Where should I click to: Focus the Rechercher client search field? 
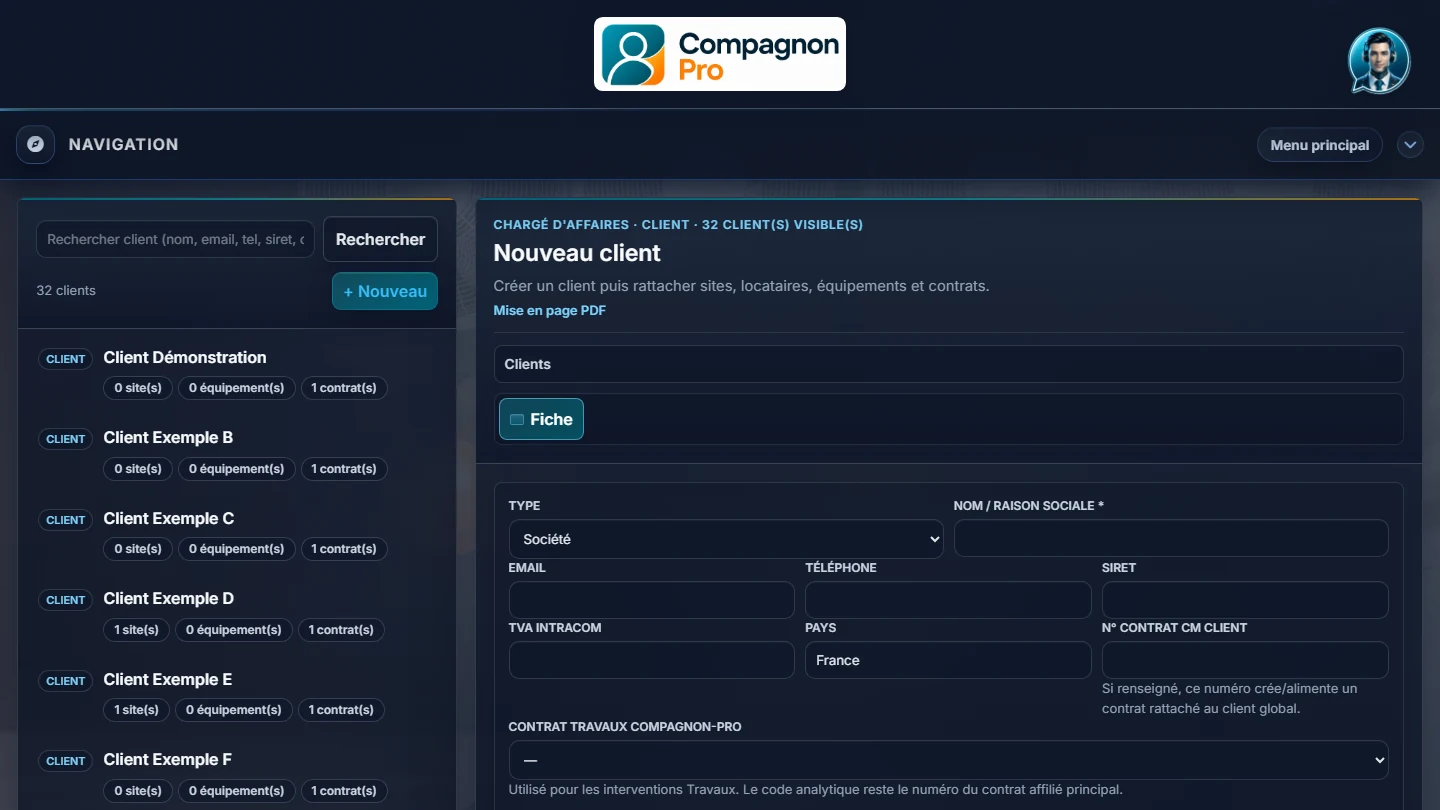(x=176, y=239)
